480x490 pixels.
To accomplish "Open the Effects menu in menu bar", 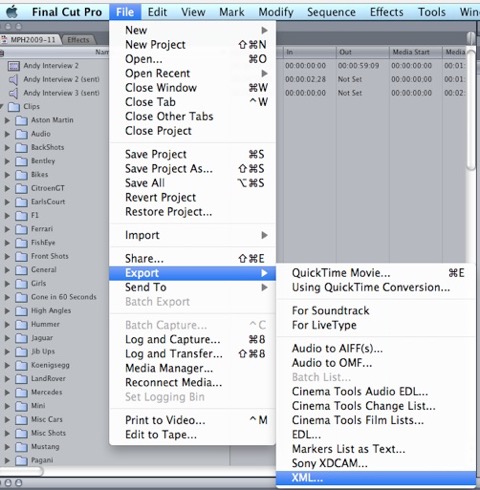I will [x=387, y=12].
